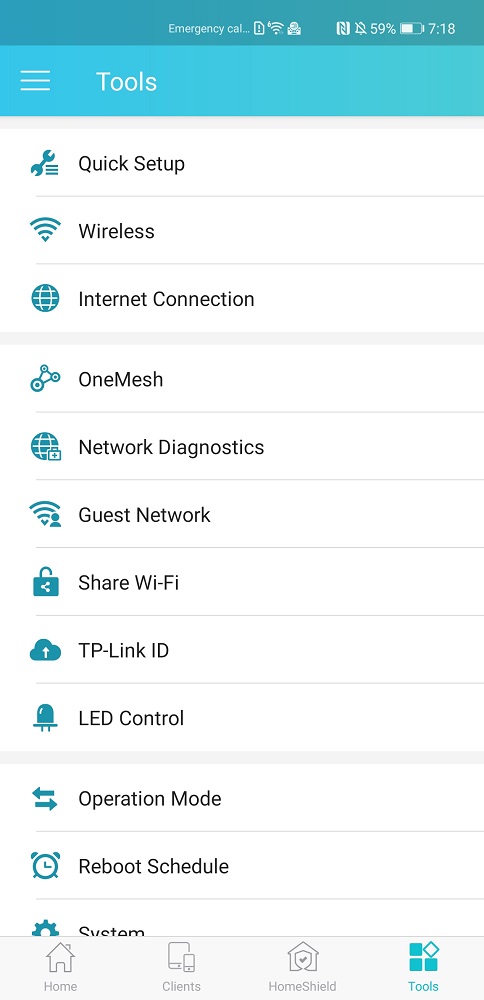Tap the OneMesh nodes icon

tap(45, 379)
